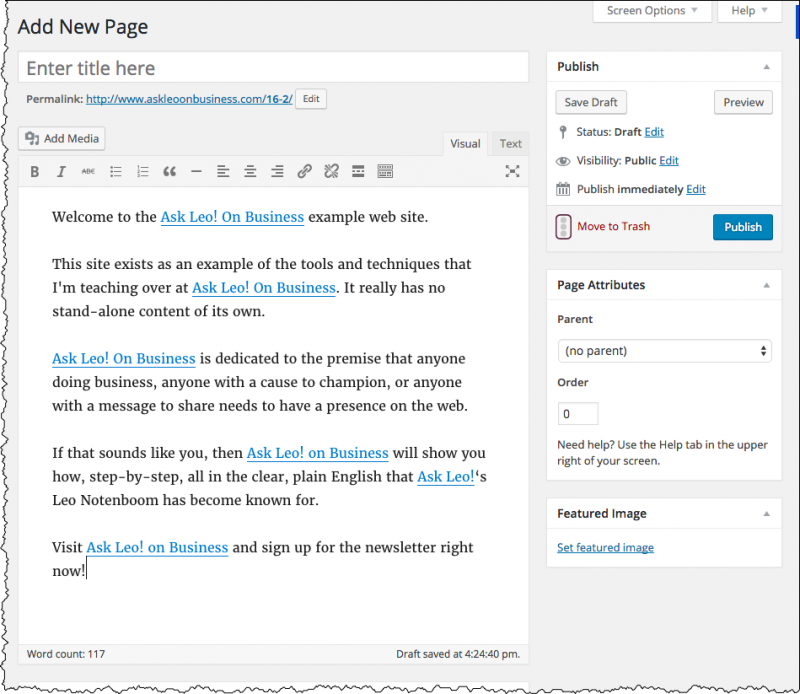Edit the Public visibility
This screenshot has height=694, width=800.
(x=669, y=161)
